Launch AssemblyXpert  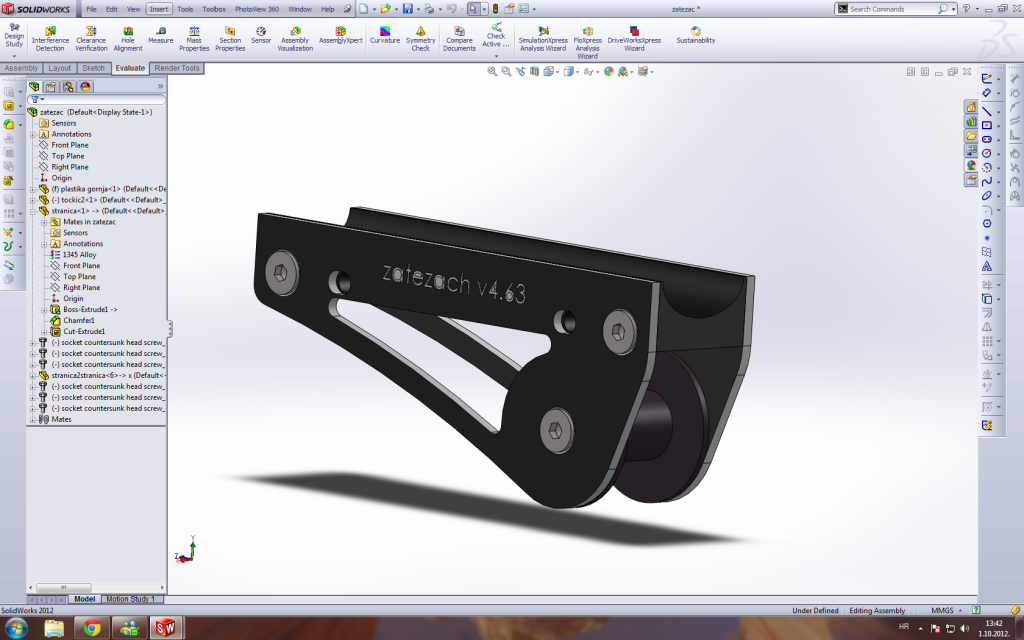340,35
